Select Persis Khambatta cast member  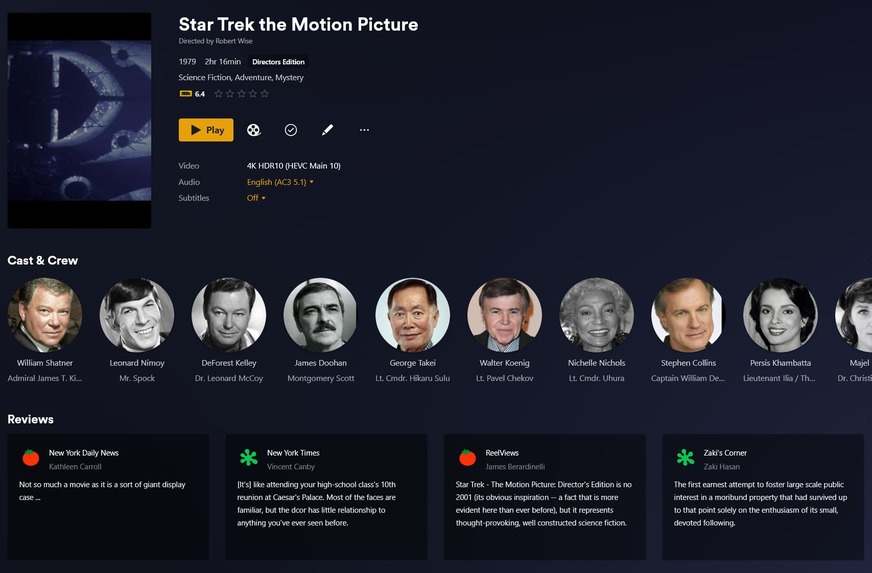[780, 315]
